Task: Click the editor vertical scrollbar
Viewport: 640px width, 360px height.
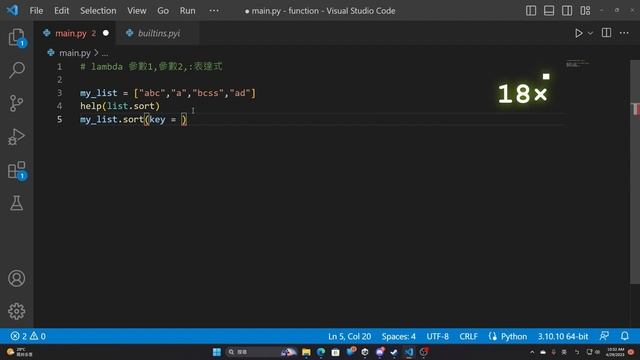Action: 635,171
